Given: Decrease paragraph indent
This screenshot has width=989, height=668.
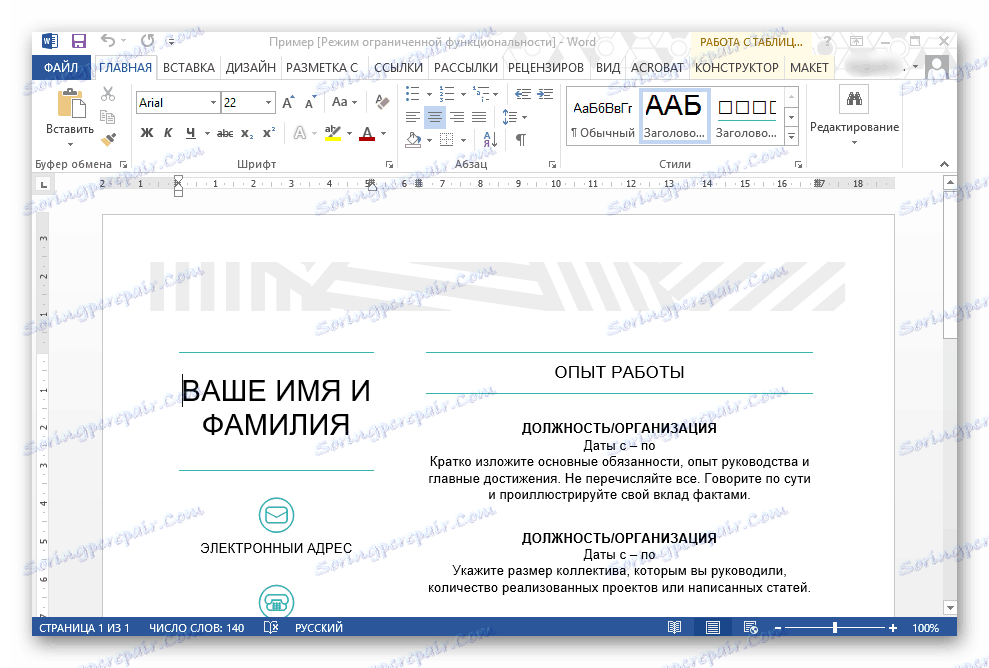Looking at the screenshot, I should [523, 94].
